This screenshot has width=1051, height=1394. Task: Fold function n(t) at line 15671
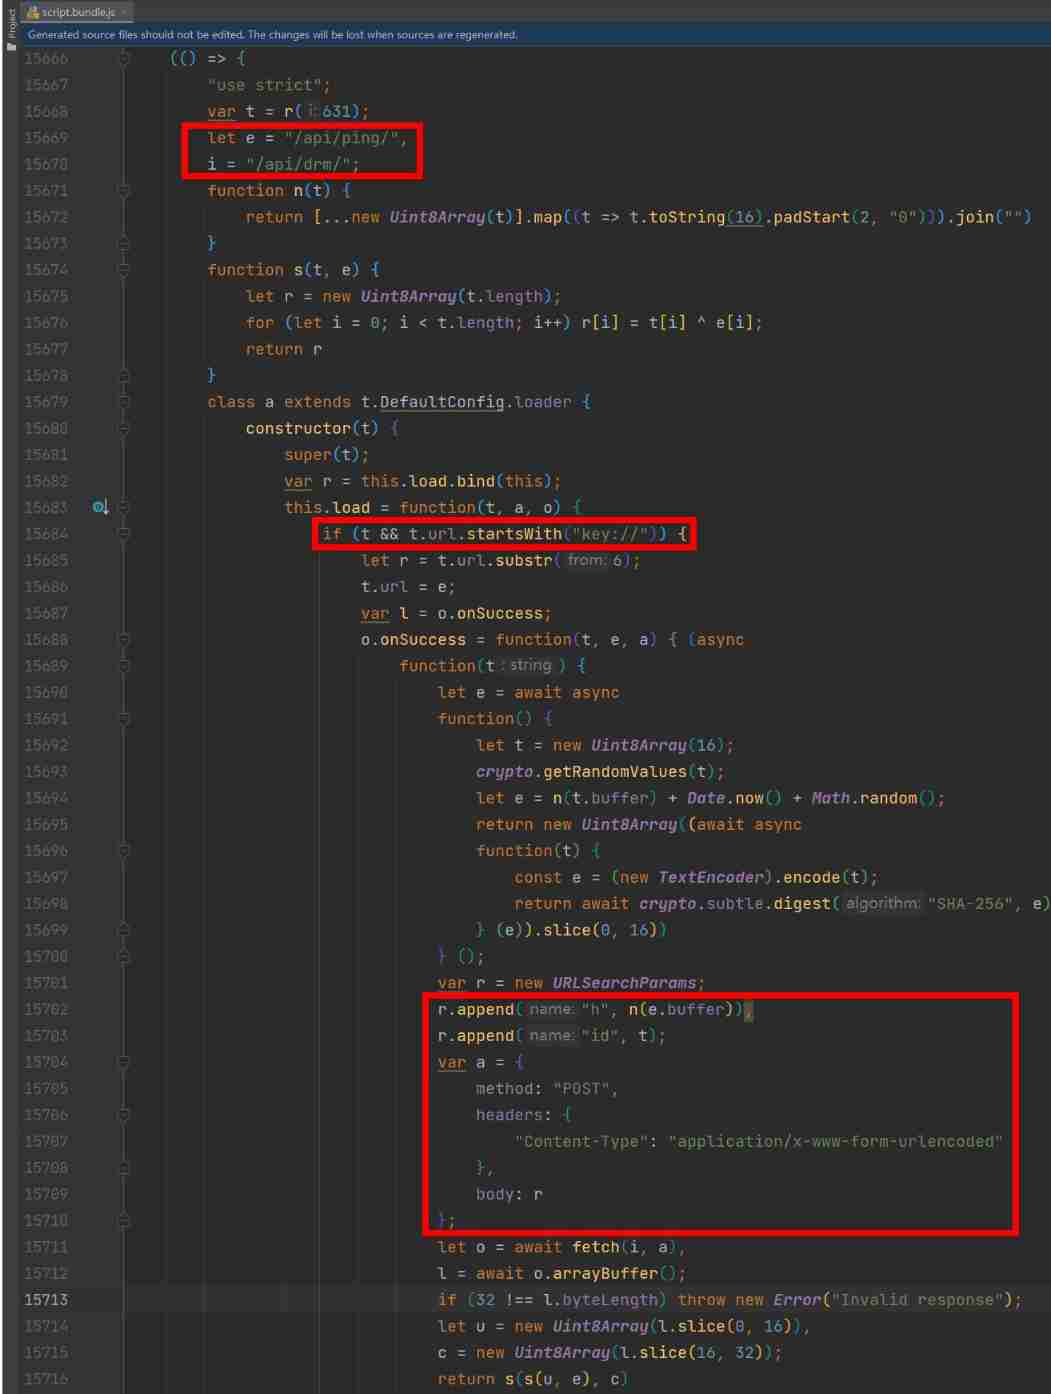pos(124,191)
